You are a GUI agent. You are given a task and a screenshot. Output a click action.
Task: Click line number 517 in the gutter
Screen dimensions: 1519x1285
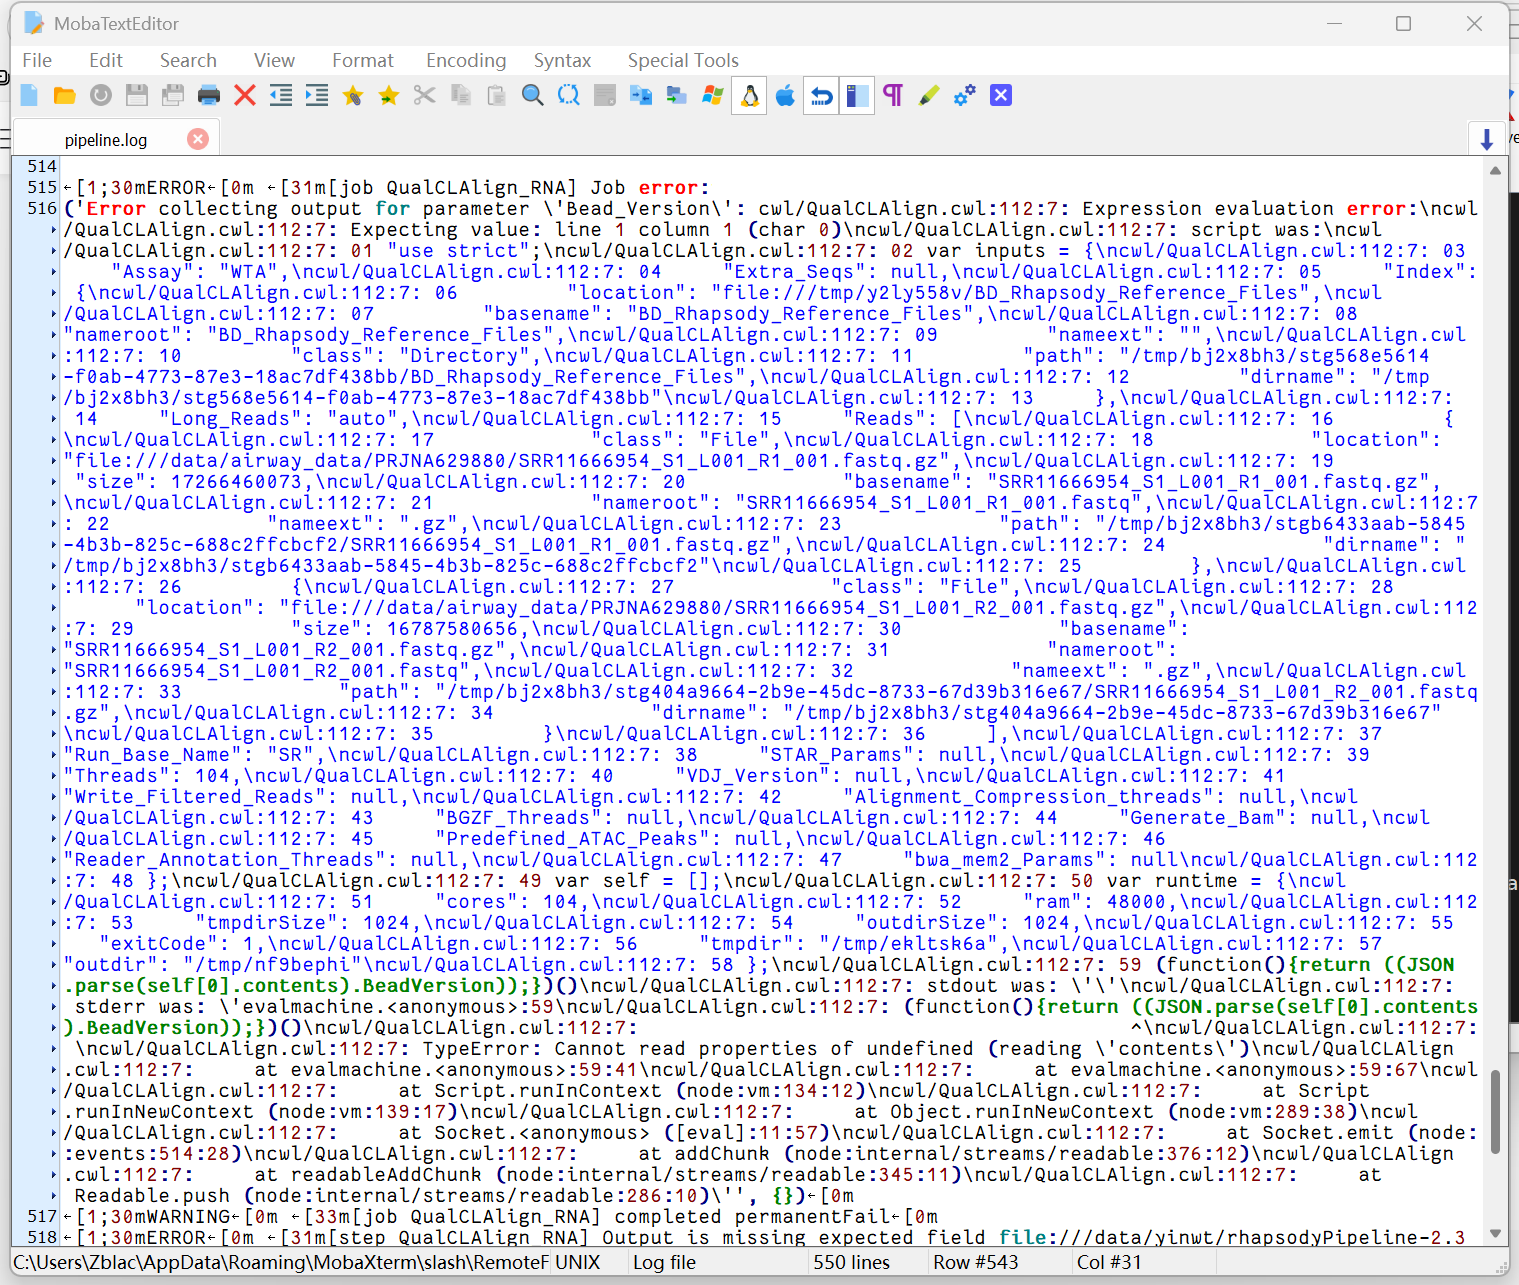pos(42,1216)
